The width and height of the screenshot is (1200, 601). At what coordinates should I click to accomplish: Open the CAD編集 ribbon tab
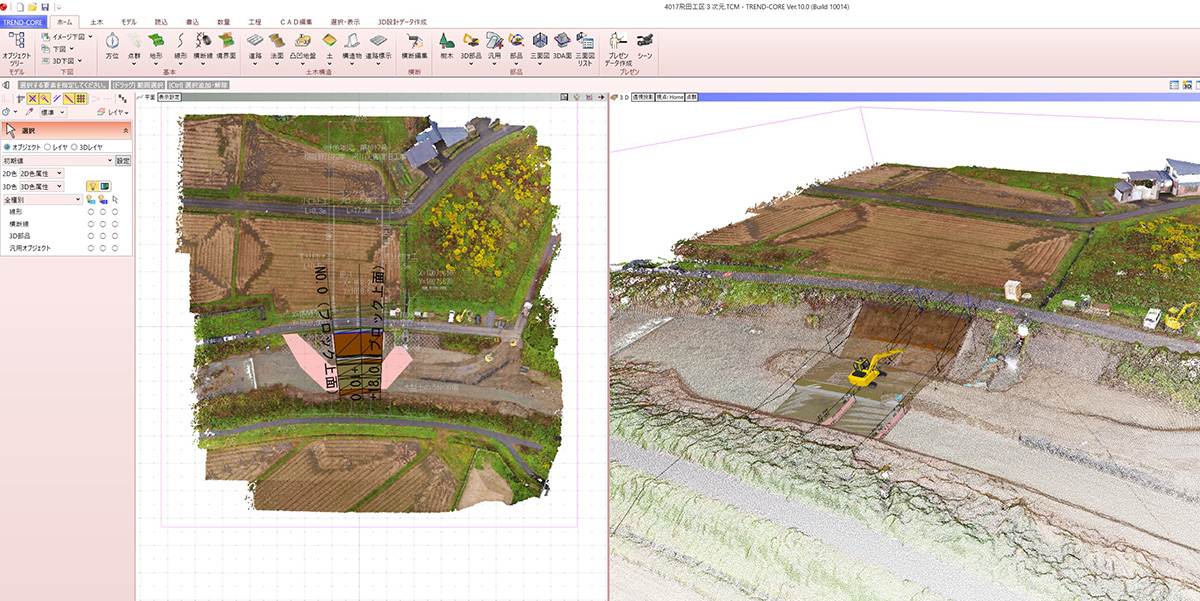(296, 20)
